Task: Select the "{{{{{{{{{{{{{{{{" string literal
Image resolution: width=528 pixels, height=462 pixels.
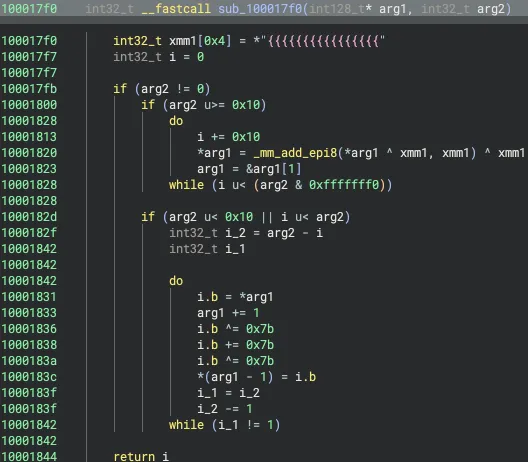Action: pyautogui.click(x=323, y=41)
